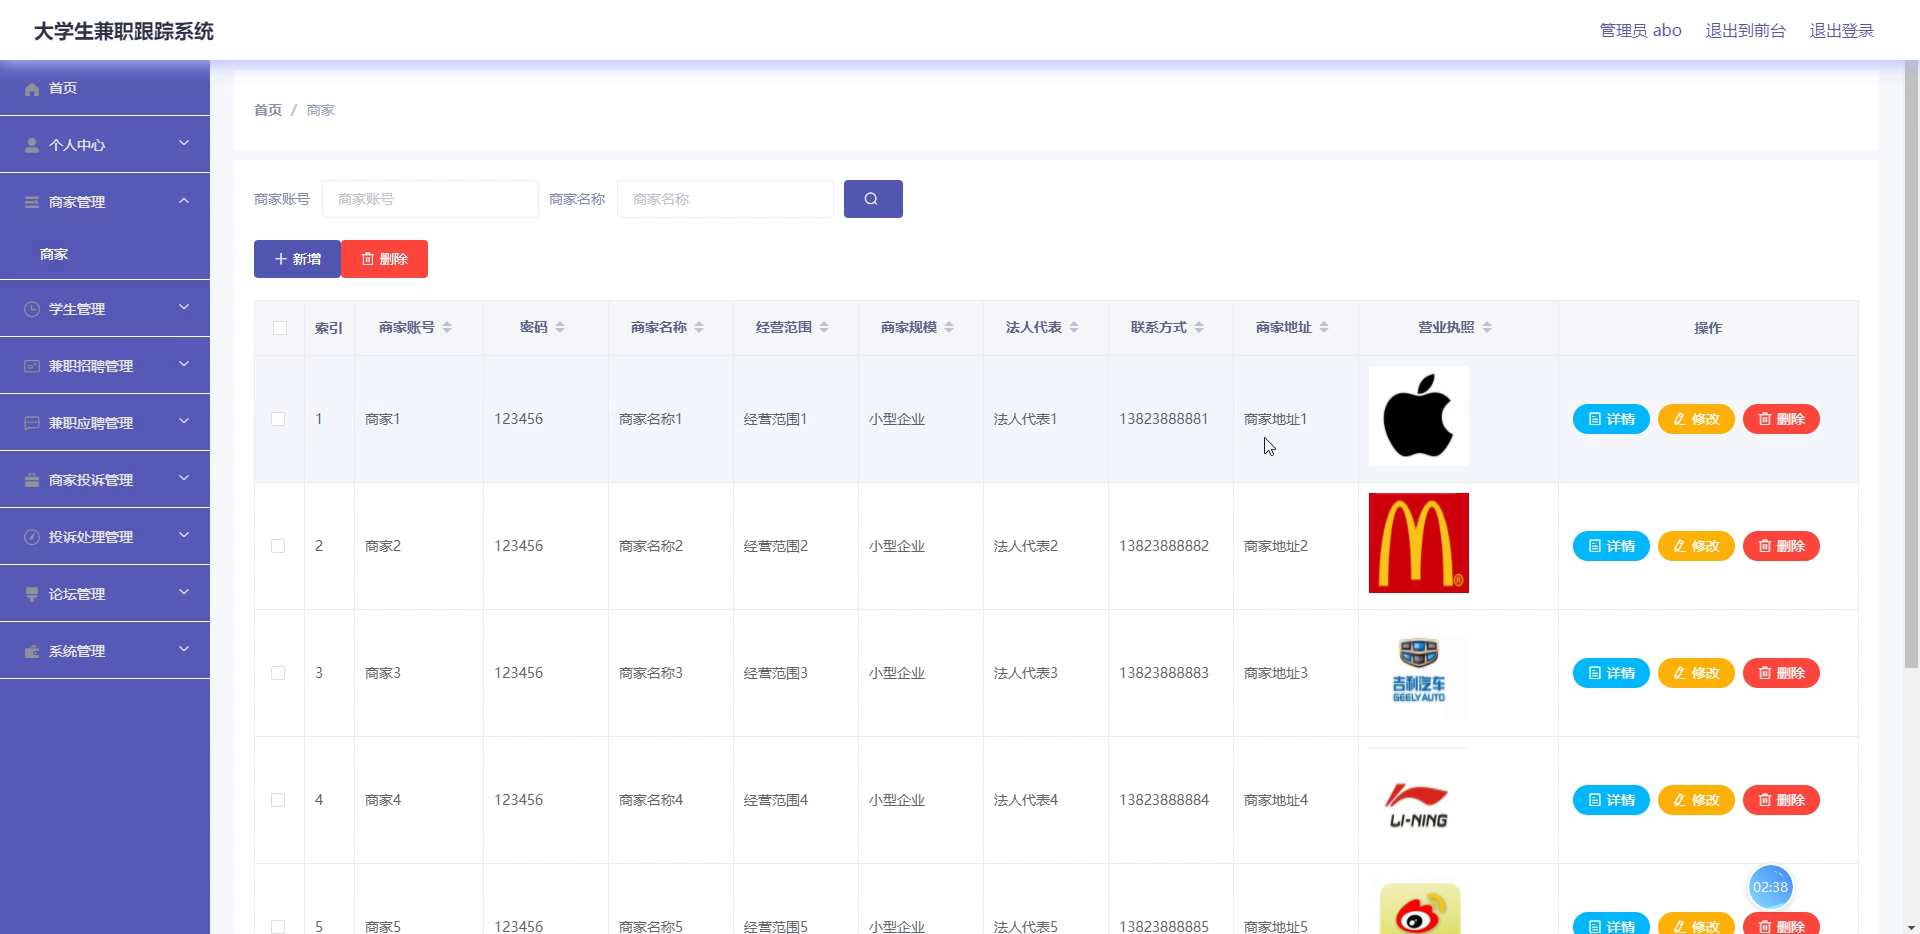The width and height of the screenshot is (1920, 934).
Task: Open the LI-NING logo thumbnail
Action: coord(1419,797)
